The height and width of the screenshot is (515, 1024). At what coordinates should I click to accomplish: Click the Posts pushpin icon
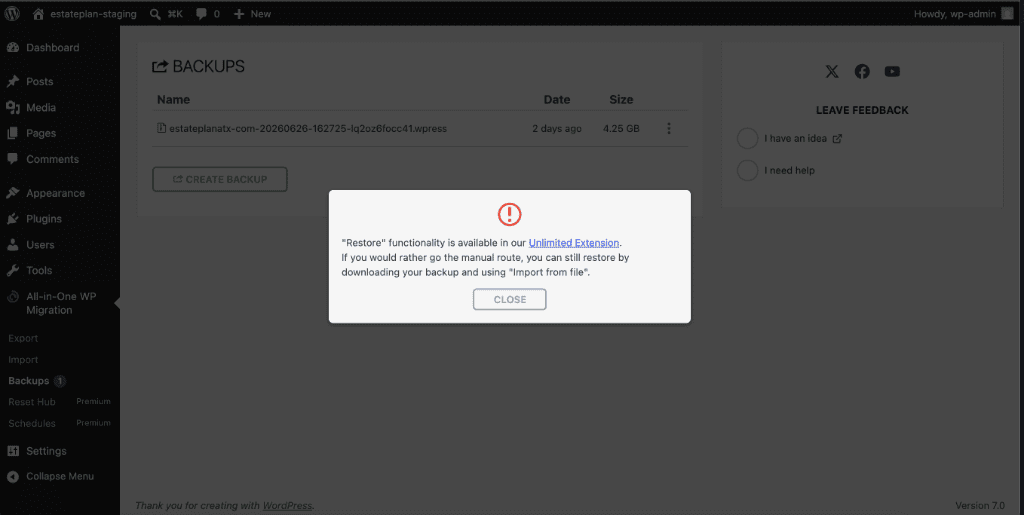(x=12, y=82)
